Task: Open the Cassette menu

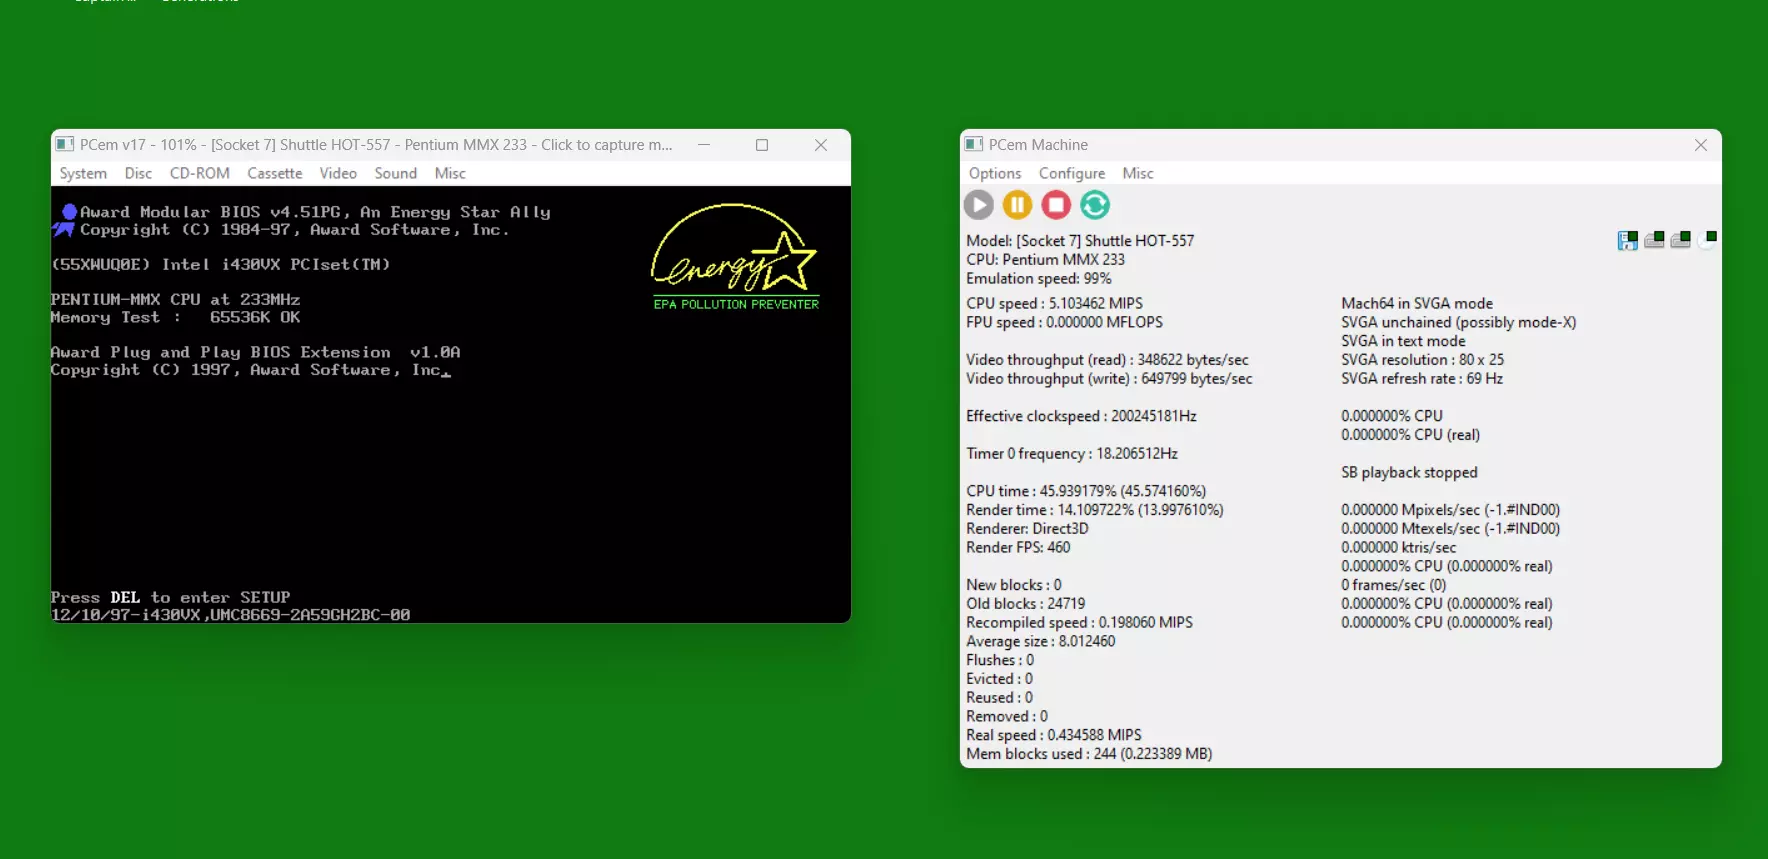Action: (275, 173)
